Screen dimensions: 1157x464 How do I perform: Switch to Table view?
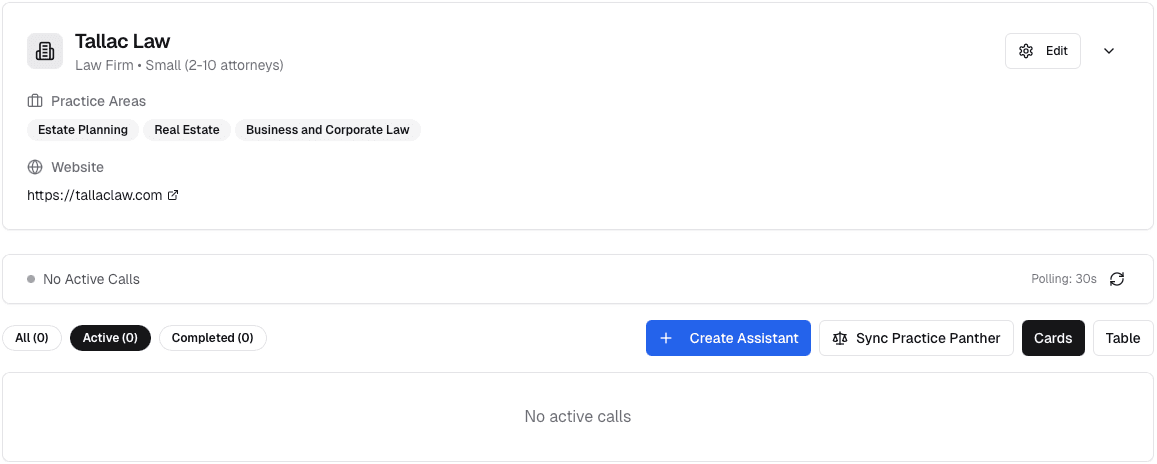(x=1123, y=338)
